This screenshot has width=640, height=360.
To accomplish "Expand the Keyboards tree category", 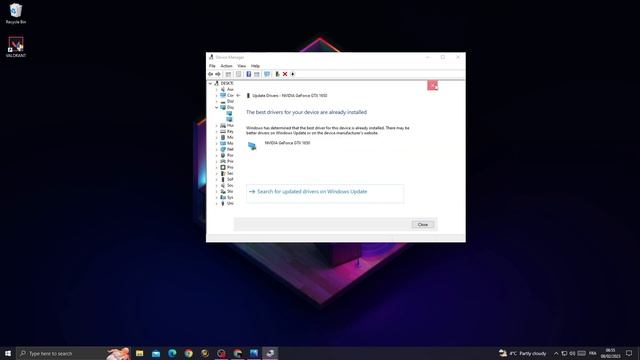I will coord(217,131).
